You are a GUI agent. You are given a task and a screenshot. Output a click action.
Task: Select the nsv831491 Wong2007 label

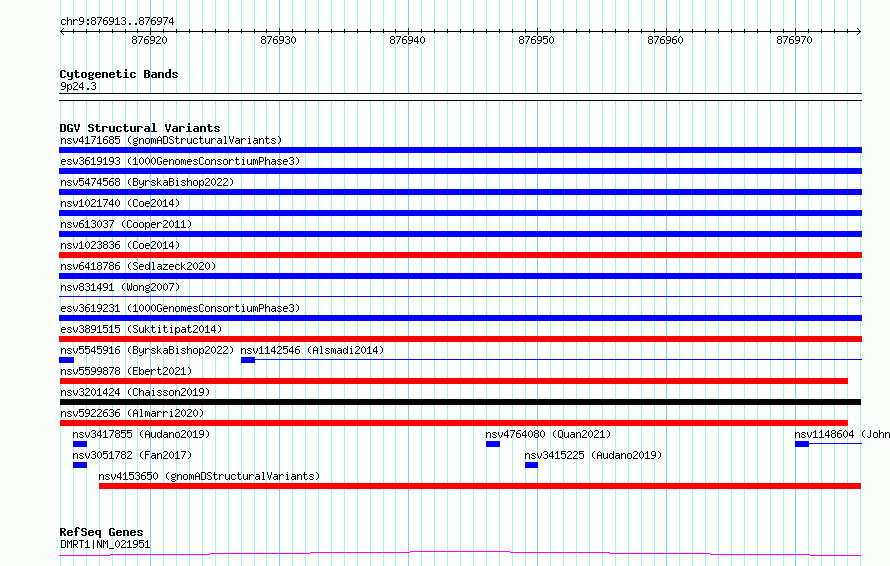coord(120,287)
